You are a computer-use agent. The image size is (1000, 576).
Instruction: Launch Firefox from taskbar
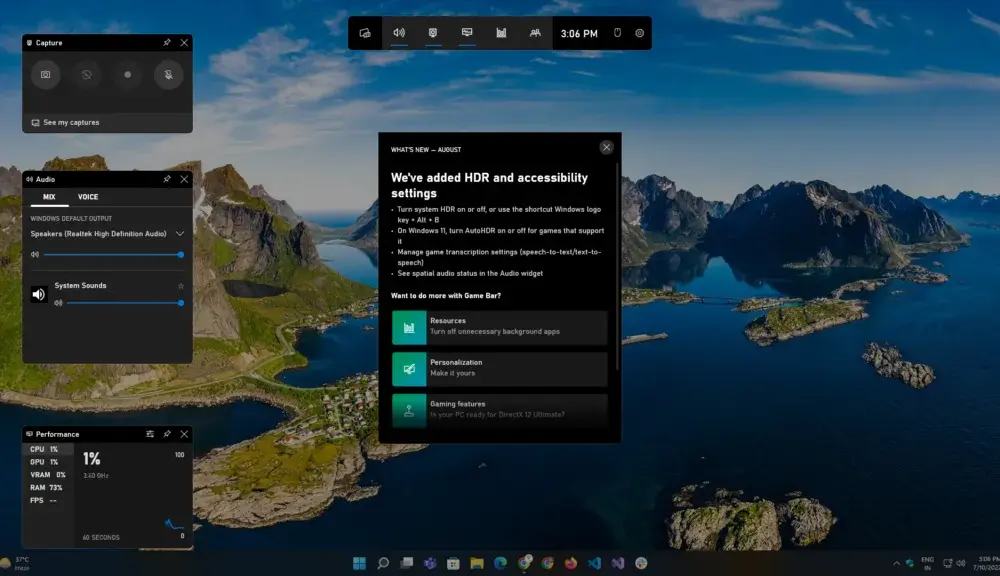pyautogui.click(x=571, y=563)
